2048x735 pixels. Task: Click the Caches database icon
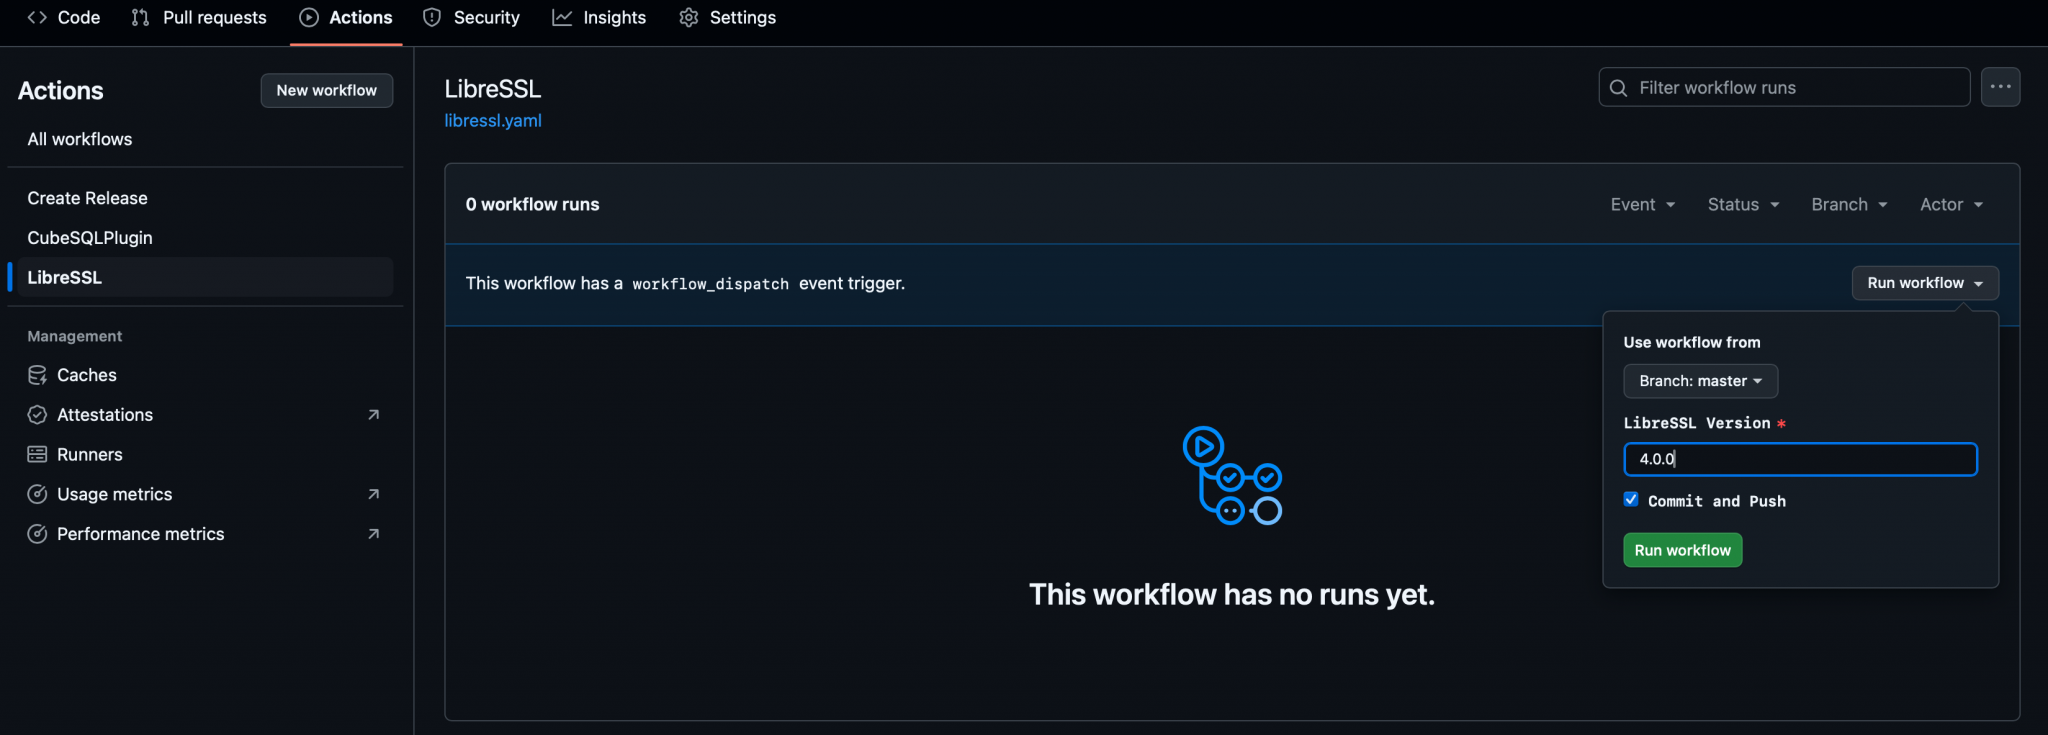[x=37, y=375]
